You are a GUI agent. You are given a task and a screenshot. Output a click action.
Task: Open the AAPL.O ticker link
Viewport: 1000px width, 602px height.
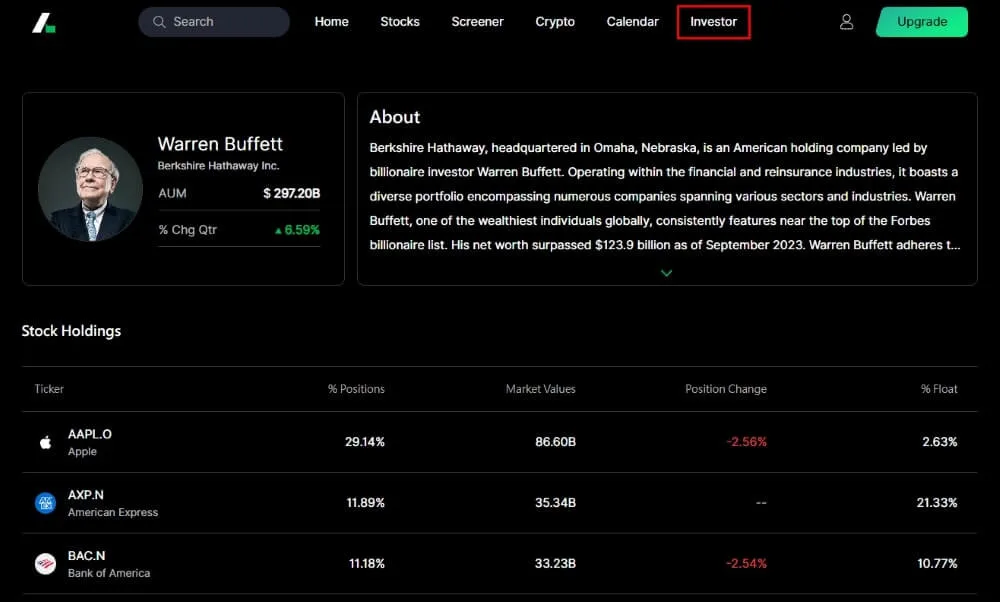coord(90,434)
